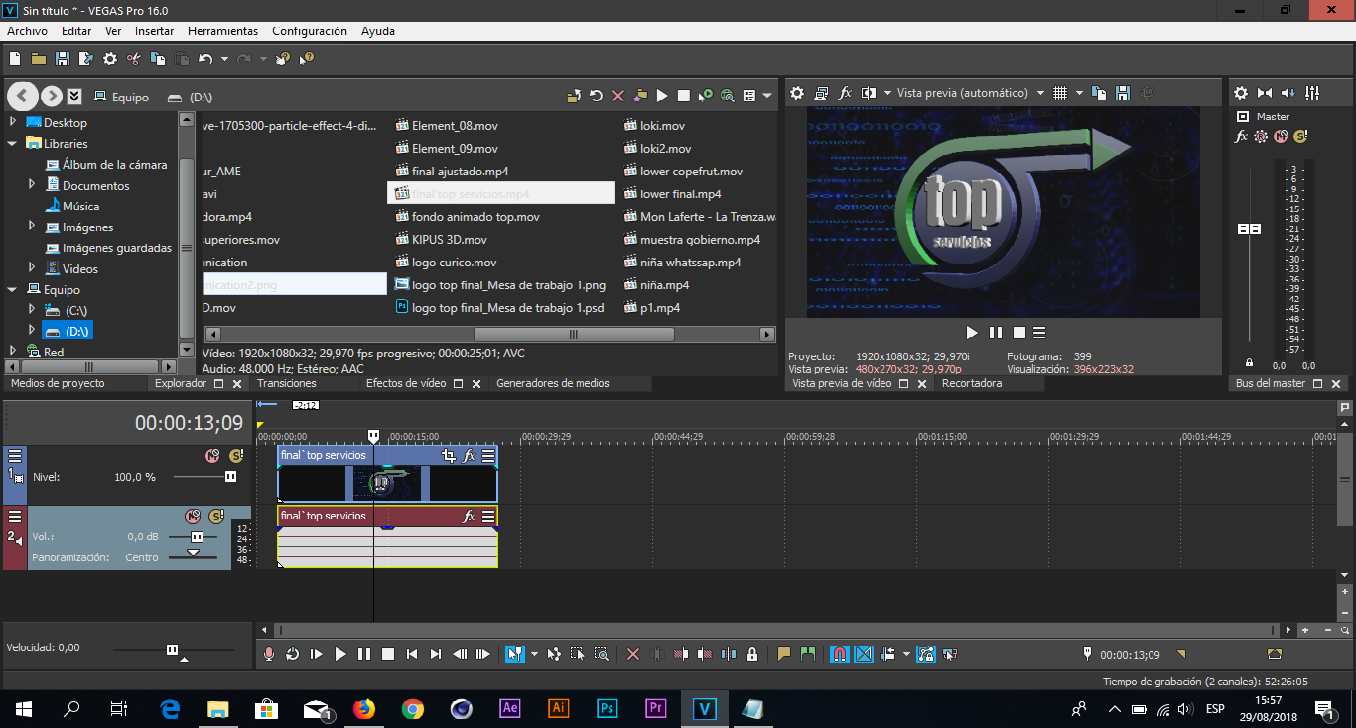
Task: Switch to Generadores de medios tab
Action: pos(553,383)
